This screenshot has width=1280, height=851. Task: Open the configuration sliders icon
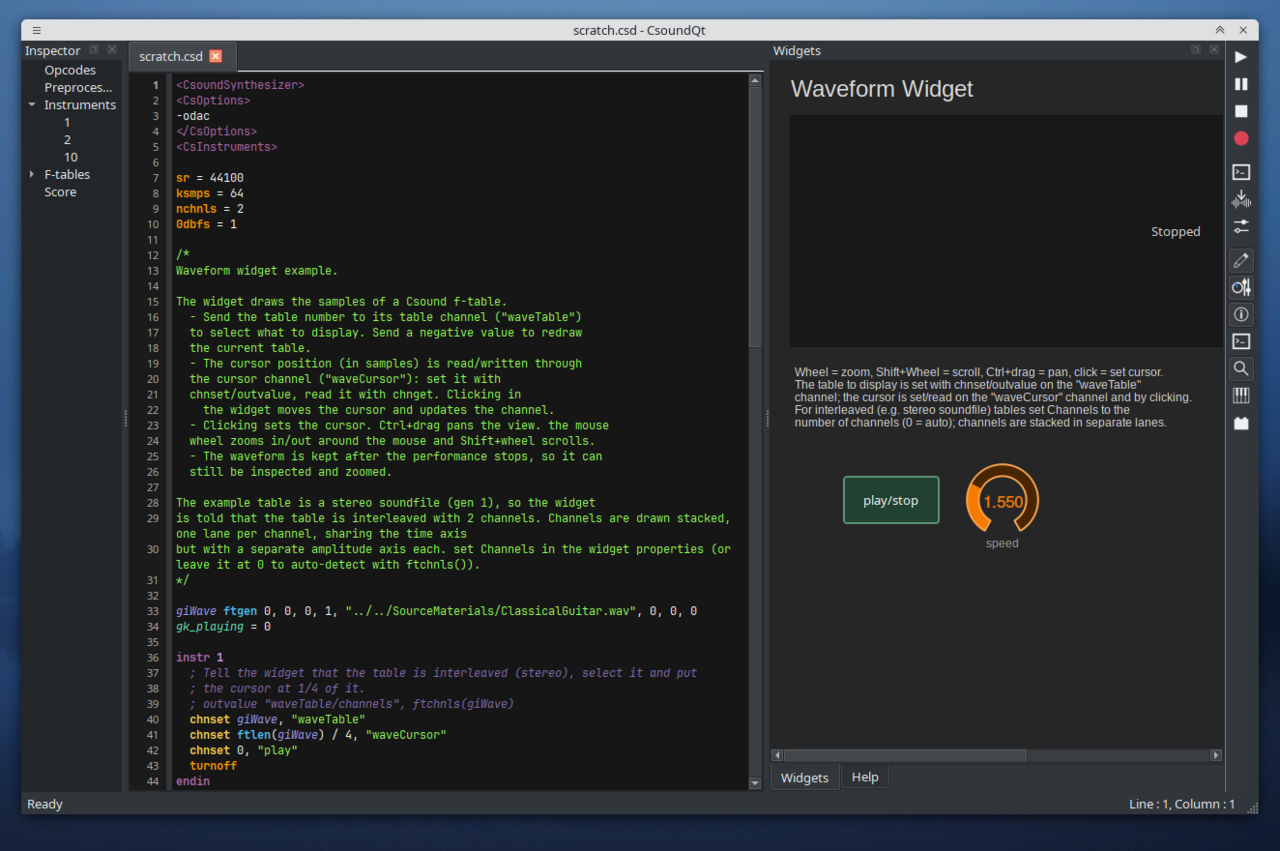pyautogui.click(x=1241, y=226)
